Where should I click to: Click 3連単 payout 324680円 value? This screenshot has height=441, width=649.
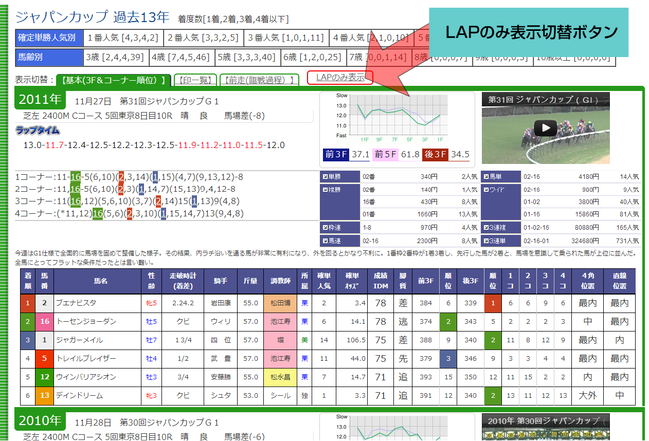tap(584, 241)
